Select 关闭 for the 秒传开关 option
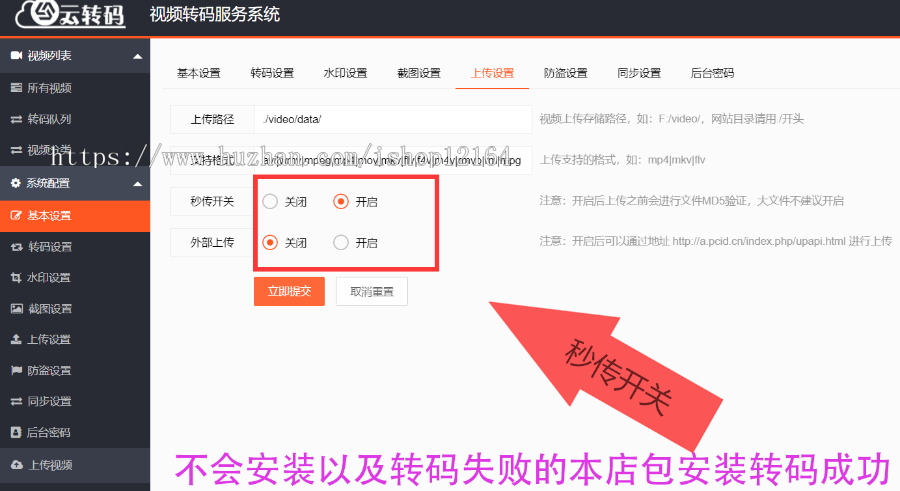The image size is (900, 491). pyautogui.click(x=270, y=201)
